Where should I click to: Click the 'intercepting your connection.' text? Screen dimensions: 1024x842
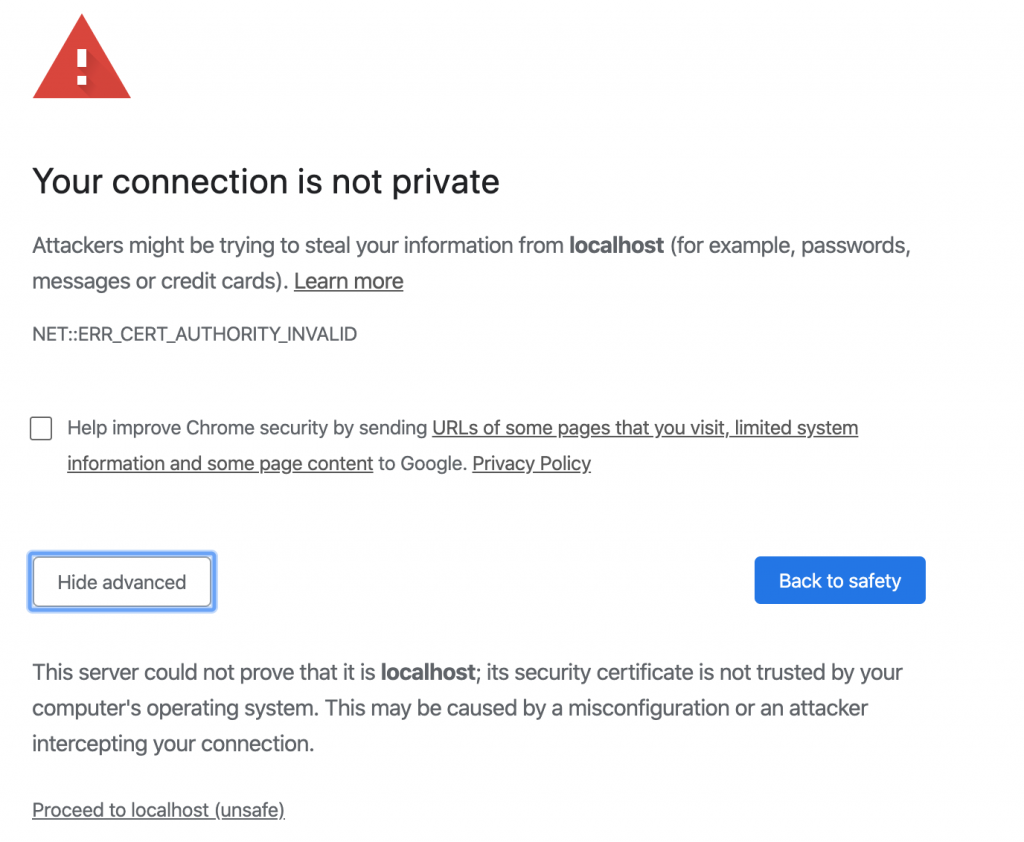coord(173,744)
